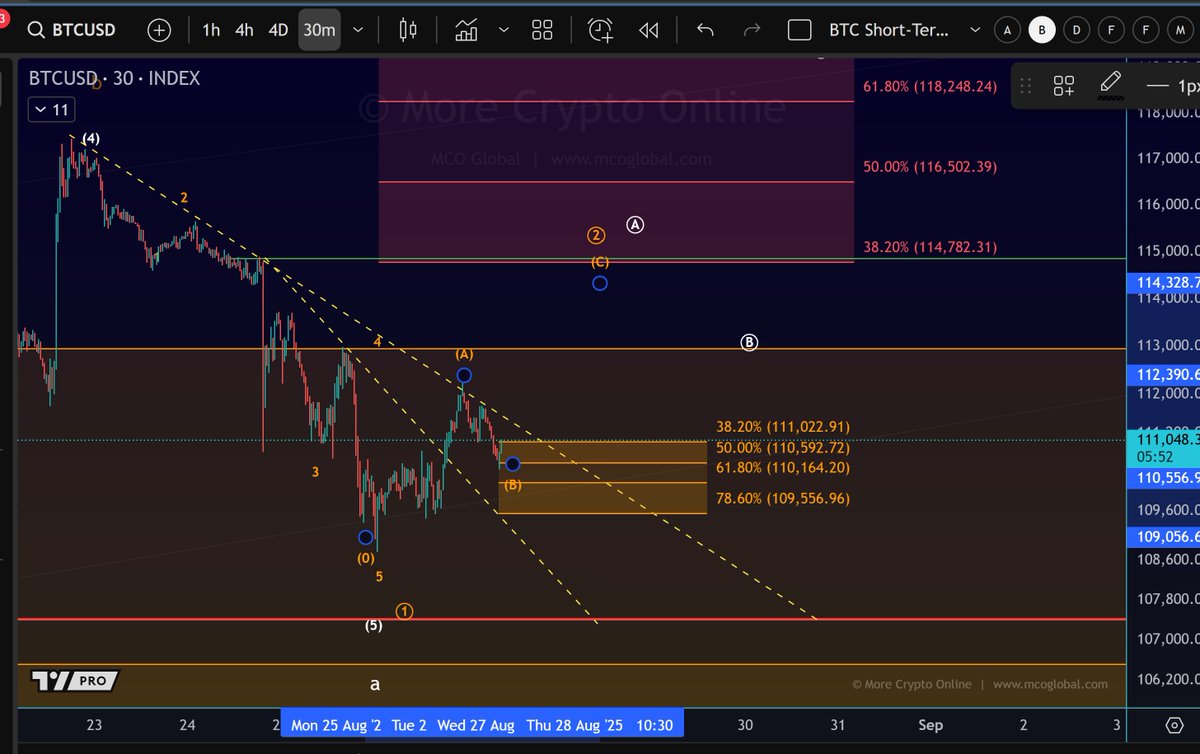Enable the circled D quick-access button

coord(1077,30)
